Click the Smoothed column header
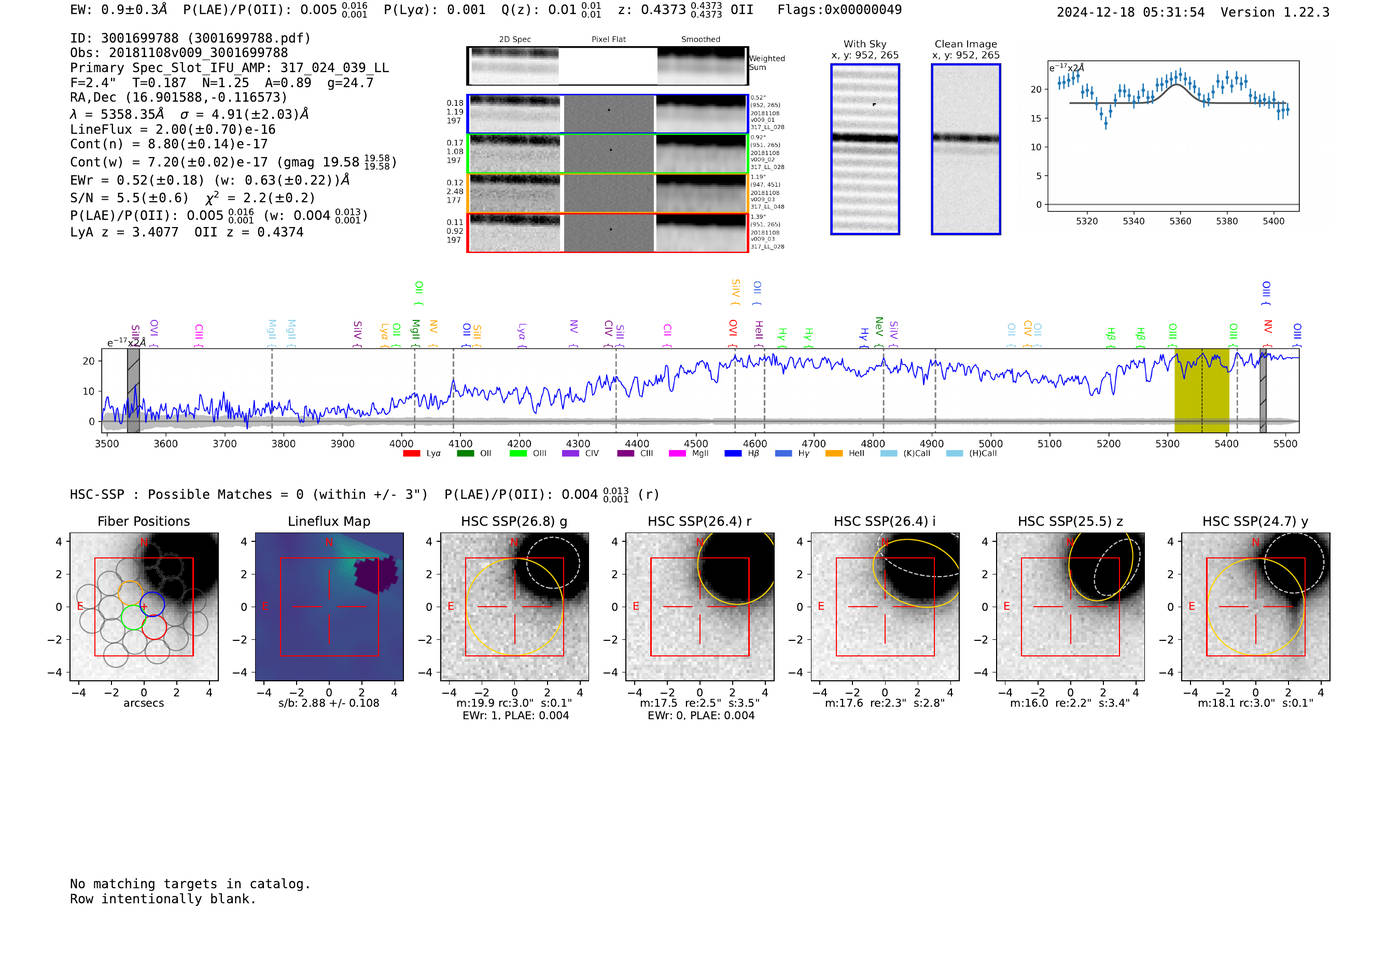The image size is (1400, 953). click(701, 40)
